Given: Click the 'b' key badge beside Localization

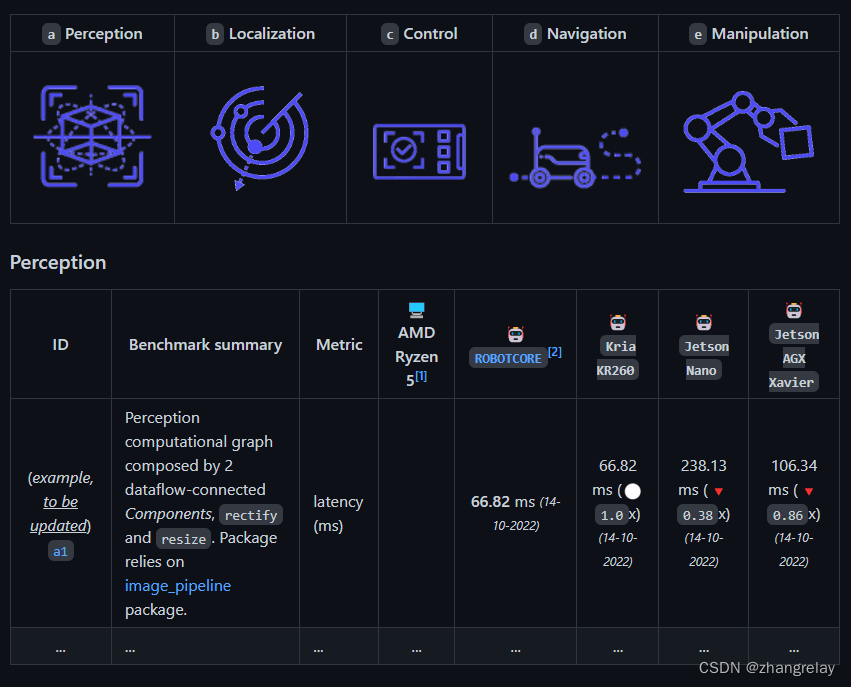Looking at the screenshot, I should pos(215,34).
